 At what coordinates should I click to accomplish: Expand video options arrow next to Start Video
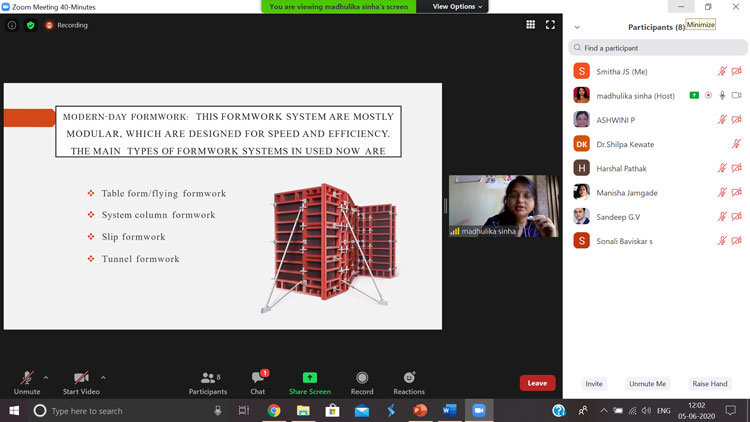tap(103, 378)
